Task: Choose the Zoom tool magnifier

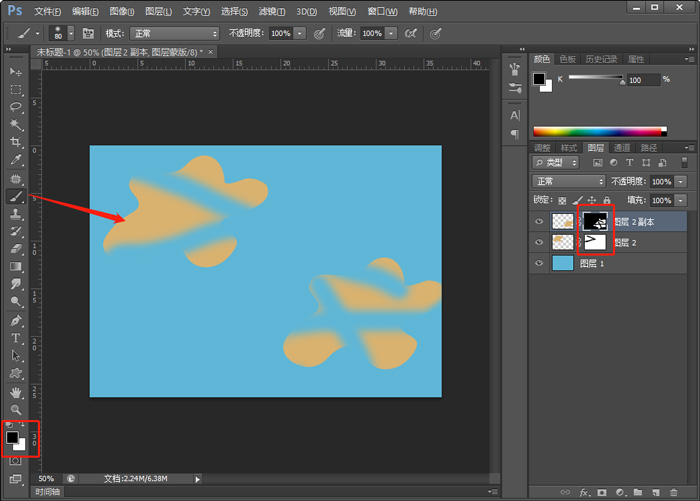Action: pyautogui.click(x=15, y=410)
